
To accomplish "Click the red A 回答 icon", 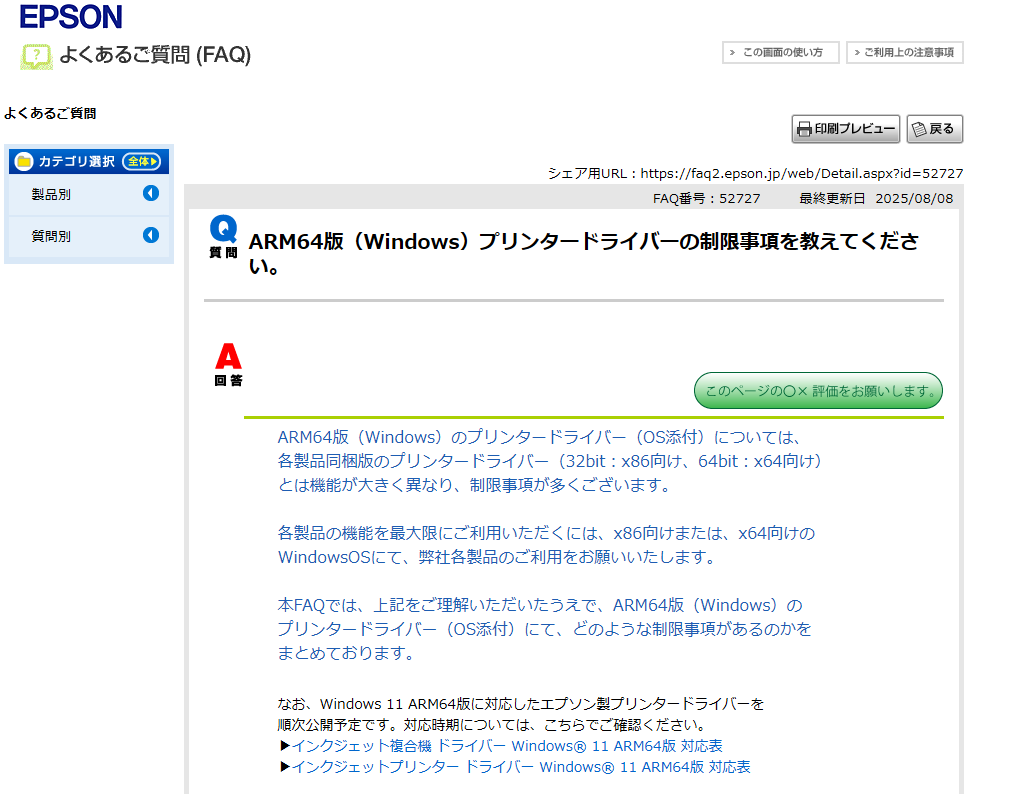I will click(229, 364).
